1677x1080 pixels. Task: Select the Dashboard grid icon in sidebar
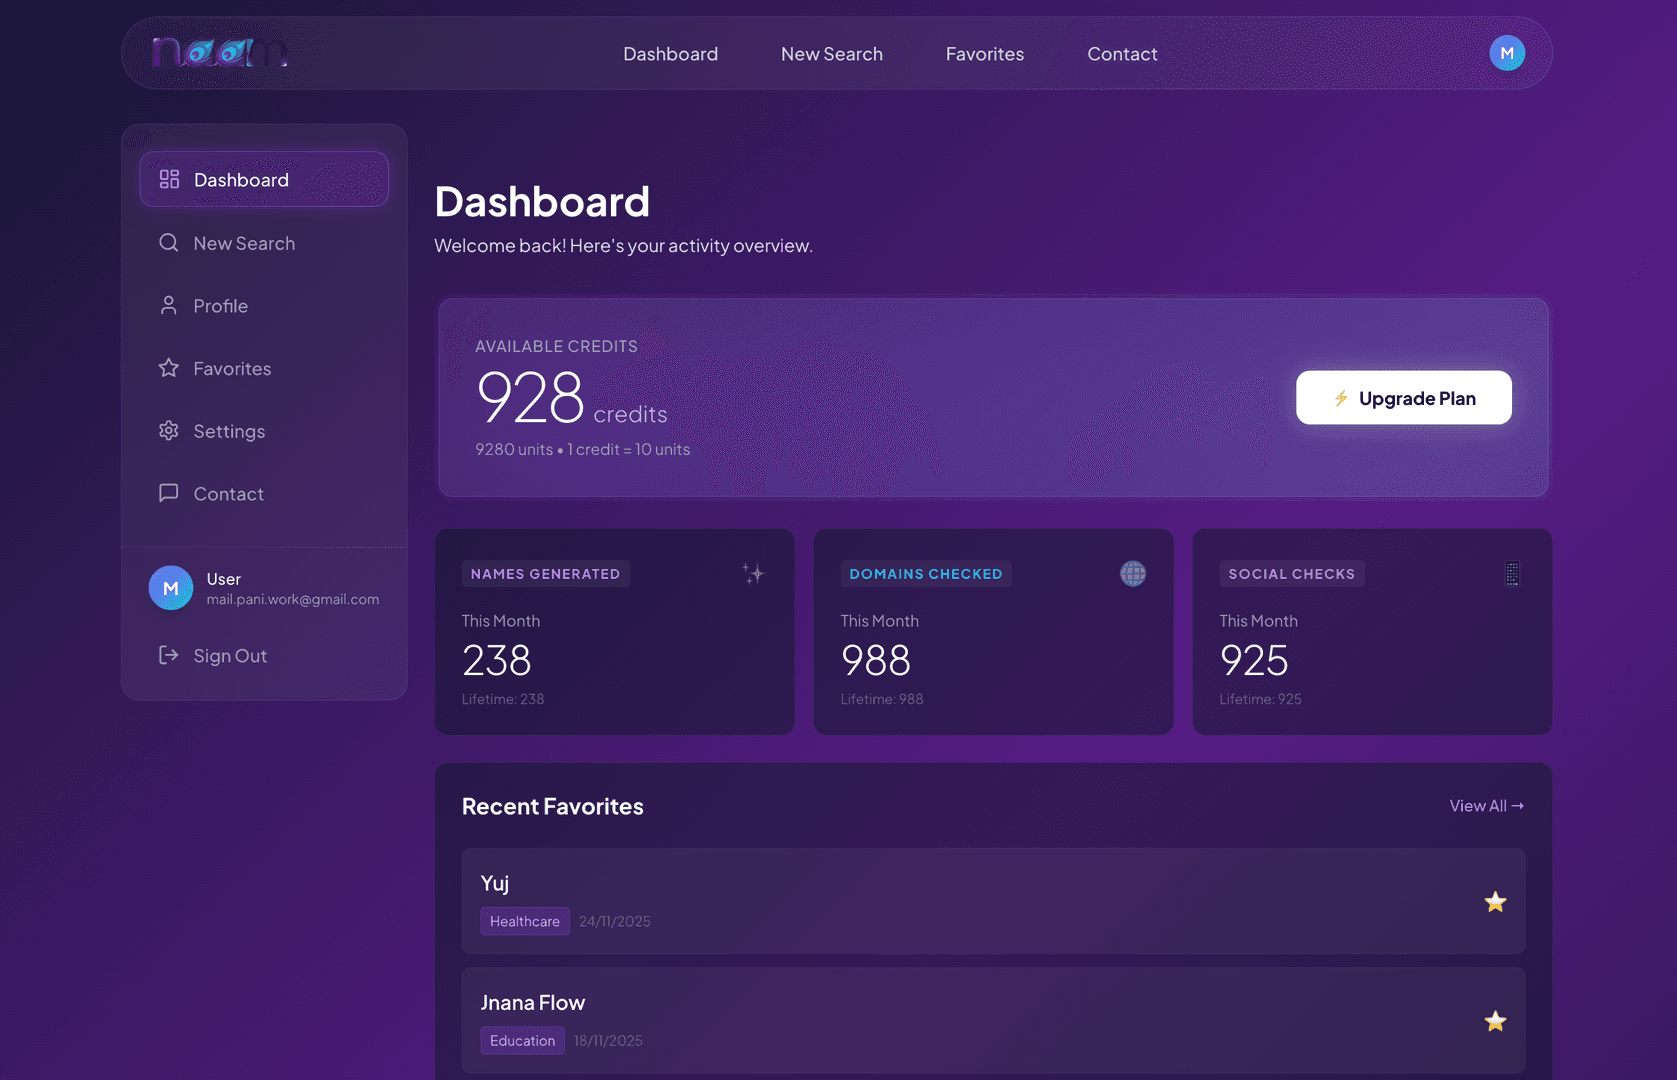tap(168, 179)
